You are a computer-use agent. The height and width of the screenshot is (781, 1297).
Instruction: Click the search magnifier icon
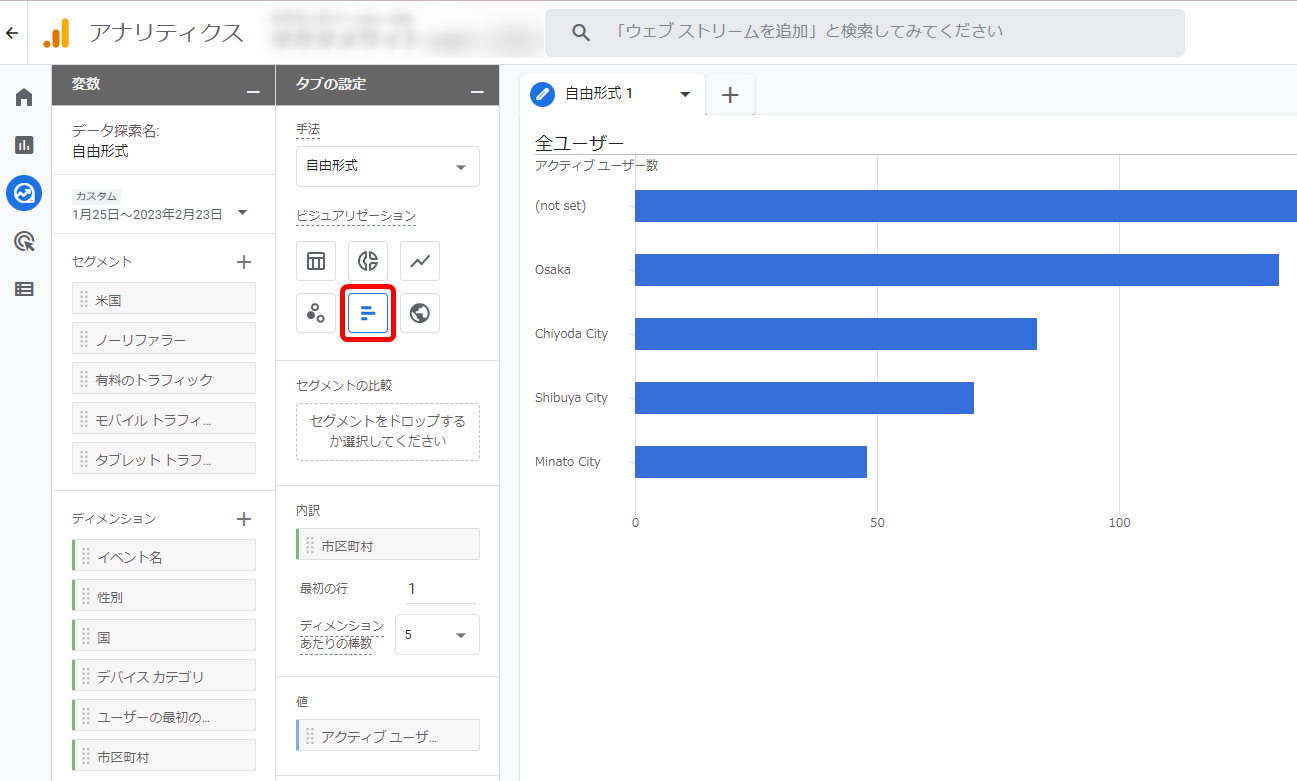pyautogui.click(x=581, y=32)
